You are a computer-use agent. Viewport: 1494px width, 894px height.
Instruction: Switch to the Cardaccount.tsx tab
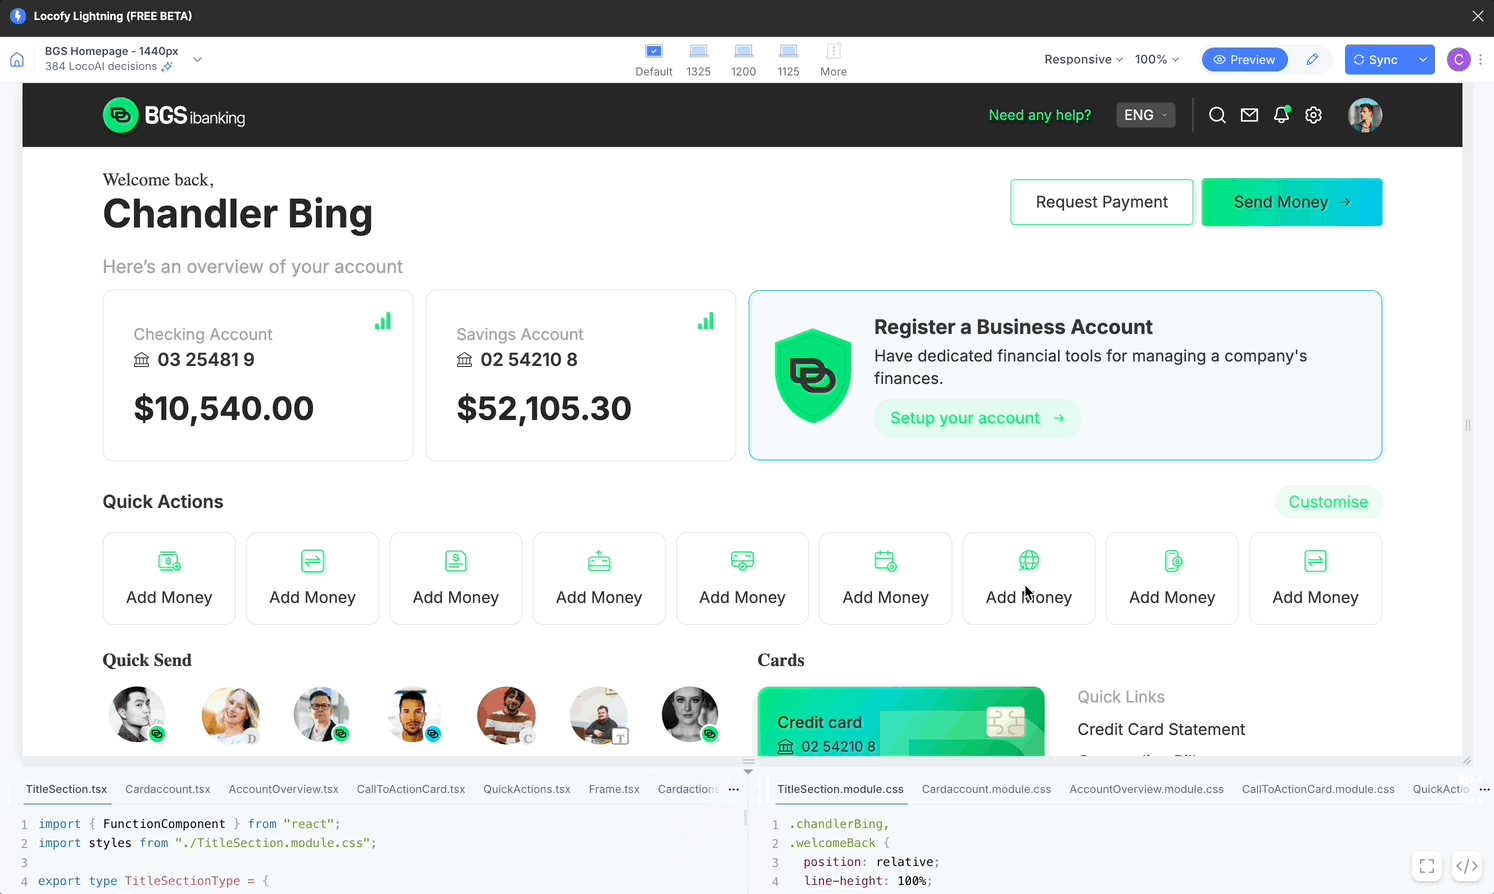pos(168,789)
